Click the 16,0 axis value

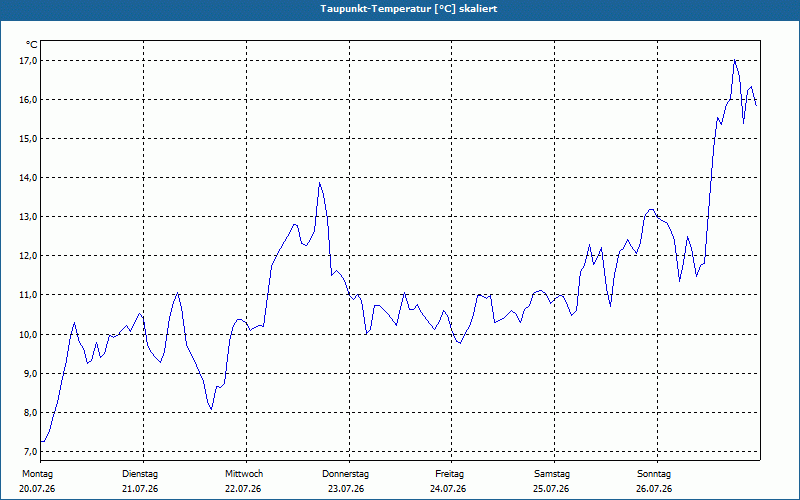tap(28, 99)
